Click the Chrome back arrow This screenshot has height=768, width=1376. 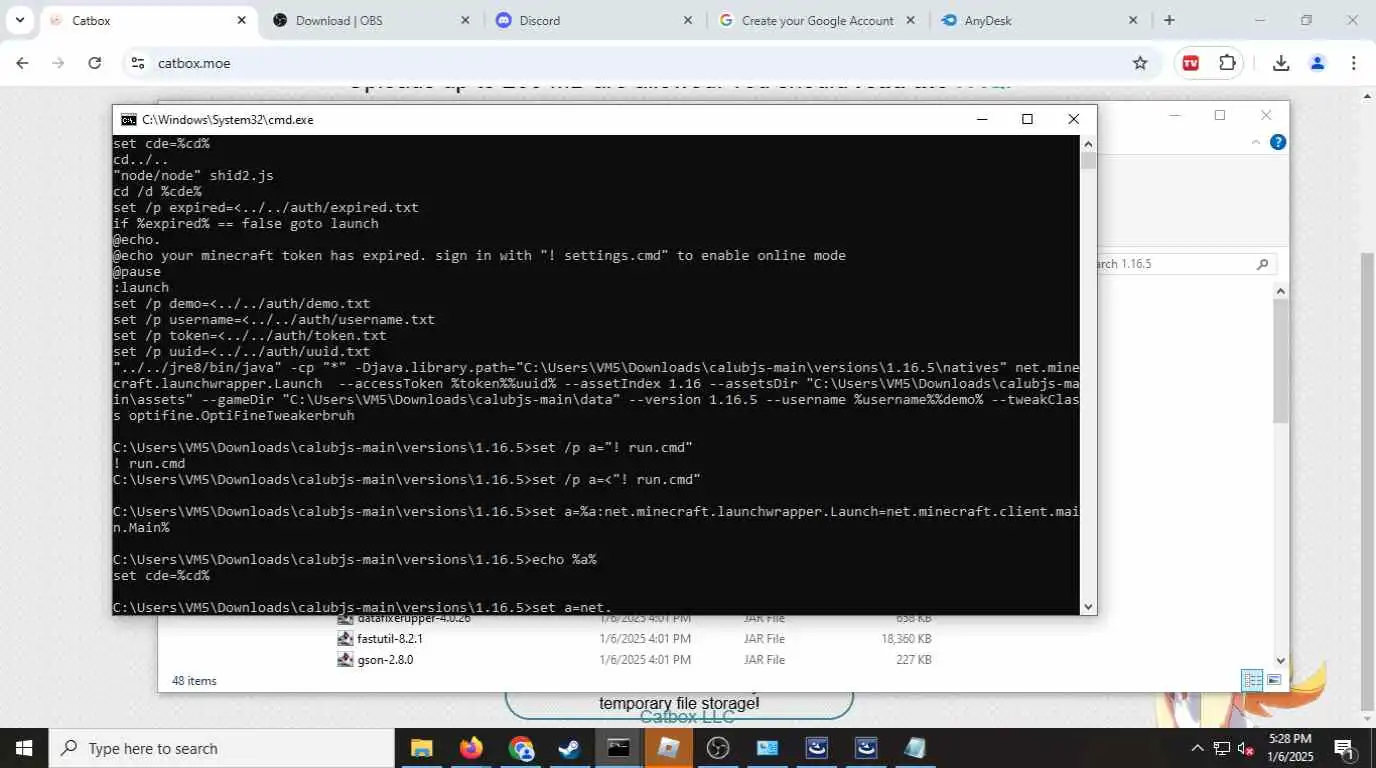[x=22, y=63]
